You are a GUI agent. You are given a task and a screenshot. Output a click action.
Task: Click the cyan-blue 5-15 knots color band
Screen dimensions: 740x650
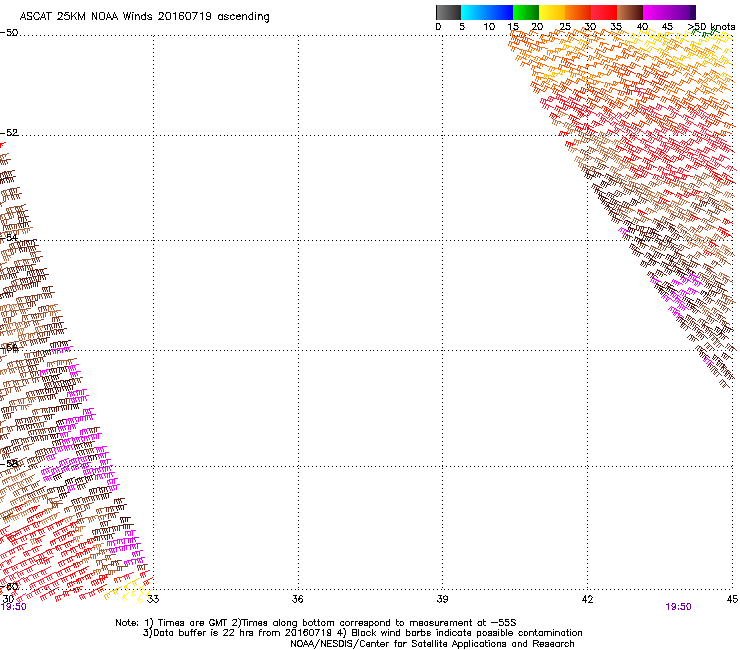click(487, 12)
